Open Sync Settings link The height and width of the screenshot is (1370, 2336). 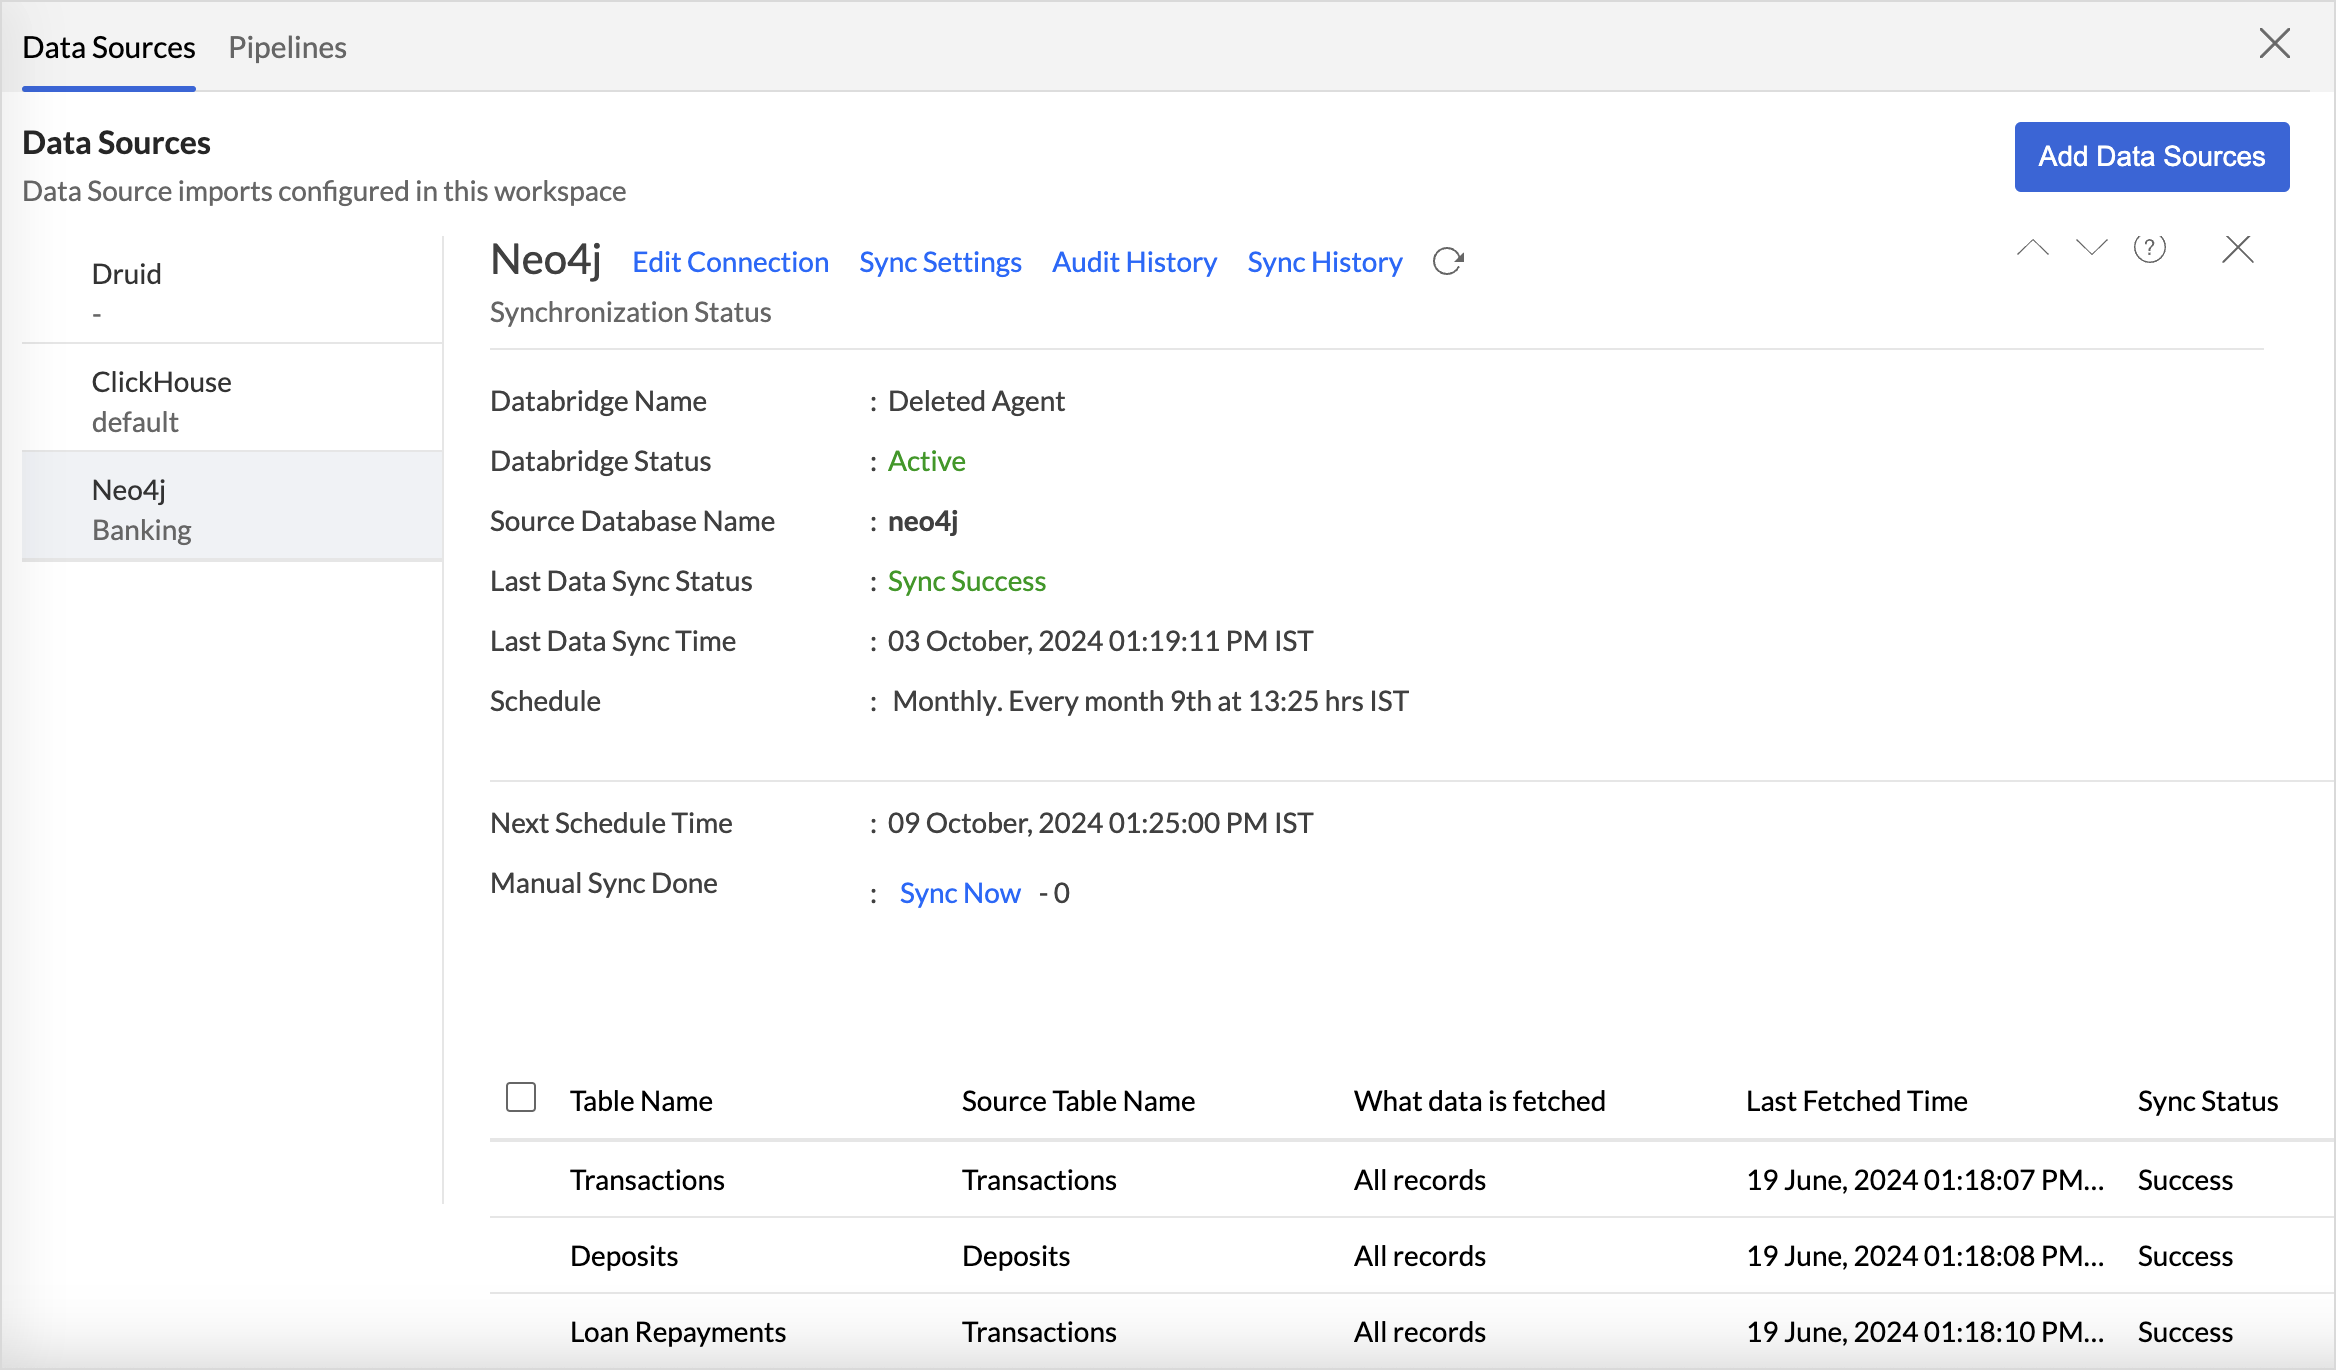pyautogui.click(x=940, y=262)
